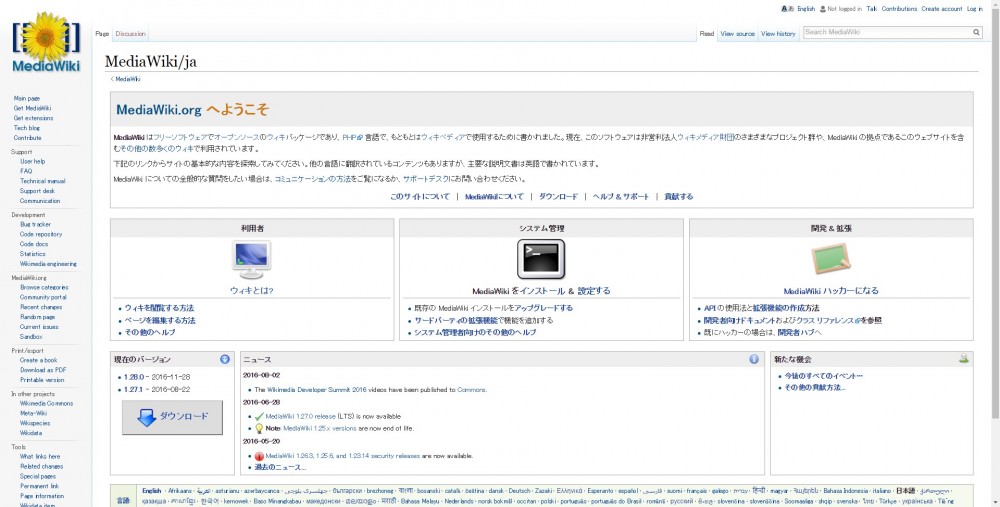Open Wikimedia engineering sidebar link
The image size is (1000, 507).
pos(48,264)
